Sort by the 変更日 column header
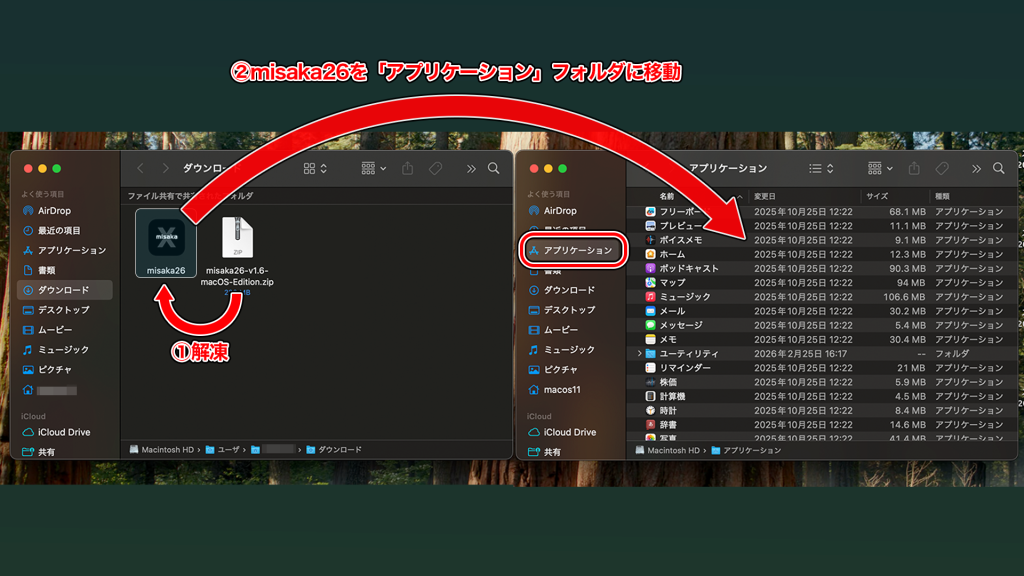This screenshot has height=576, width=1024. coord(765,196)
